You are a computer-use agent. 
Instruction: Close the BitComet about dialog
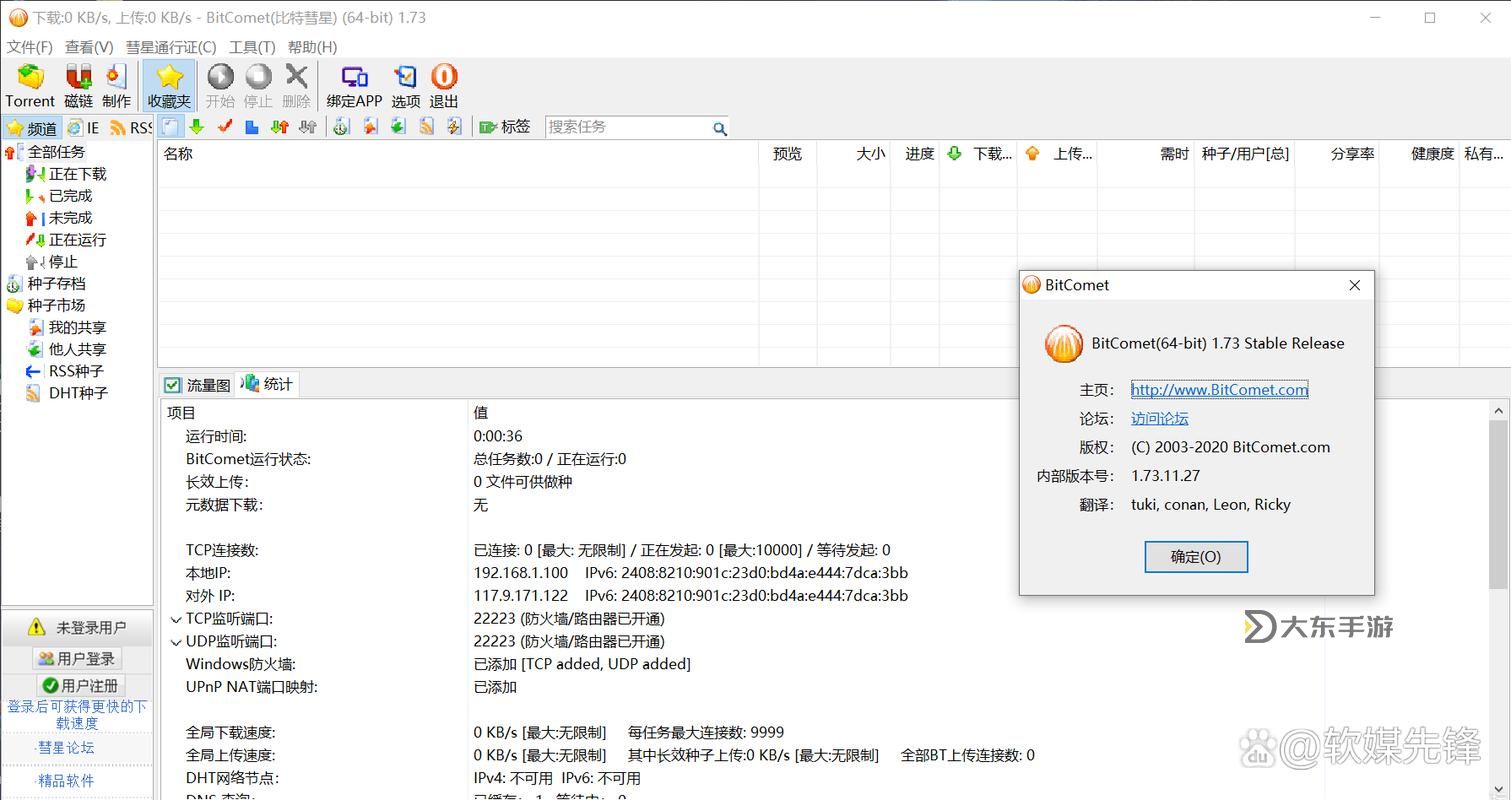[x=1354, y=285]
